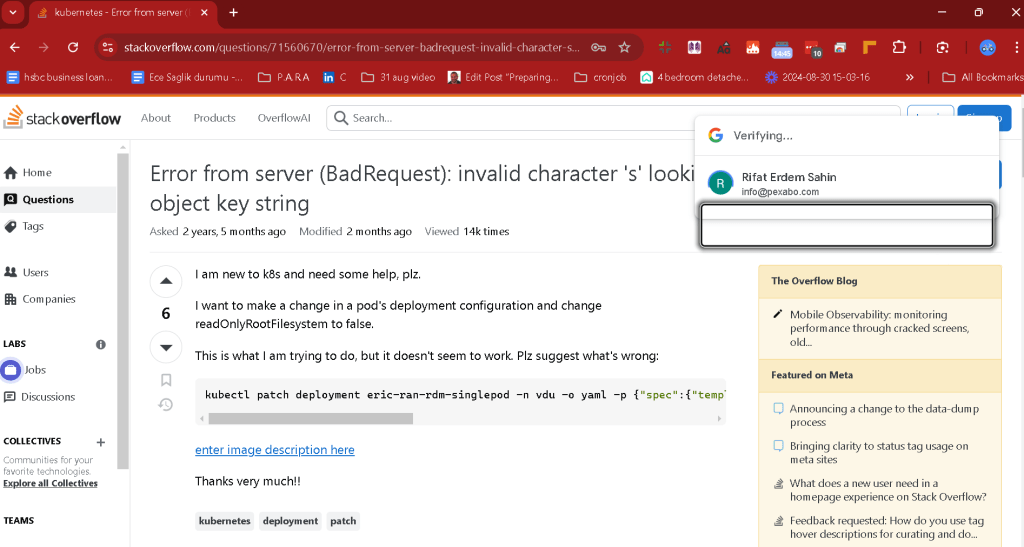Click the code block horizontal scrollbar
The height and width of the screenshot is (547, 1024).
311,418
